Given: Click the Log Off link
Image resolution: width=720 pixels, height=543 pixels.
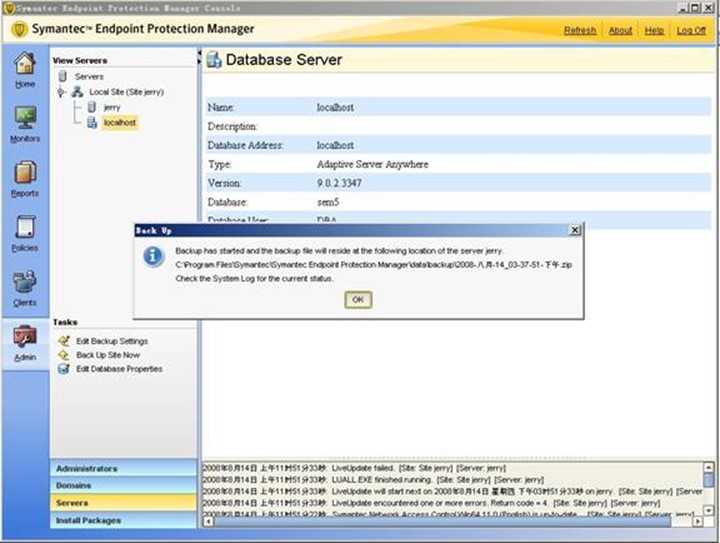Looking at the screenshot, I should (x=691, y=30).
